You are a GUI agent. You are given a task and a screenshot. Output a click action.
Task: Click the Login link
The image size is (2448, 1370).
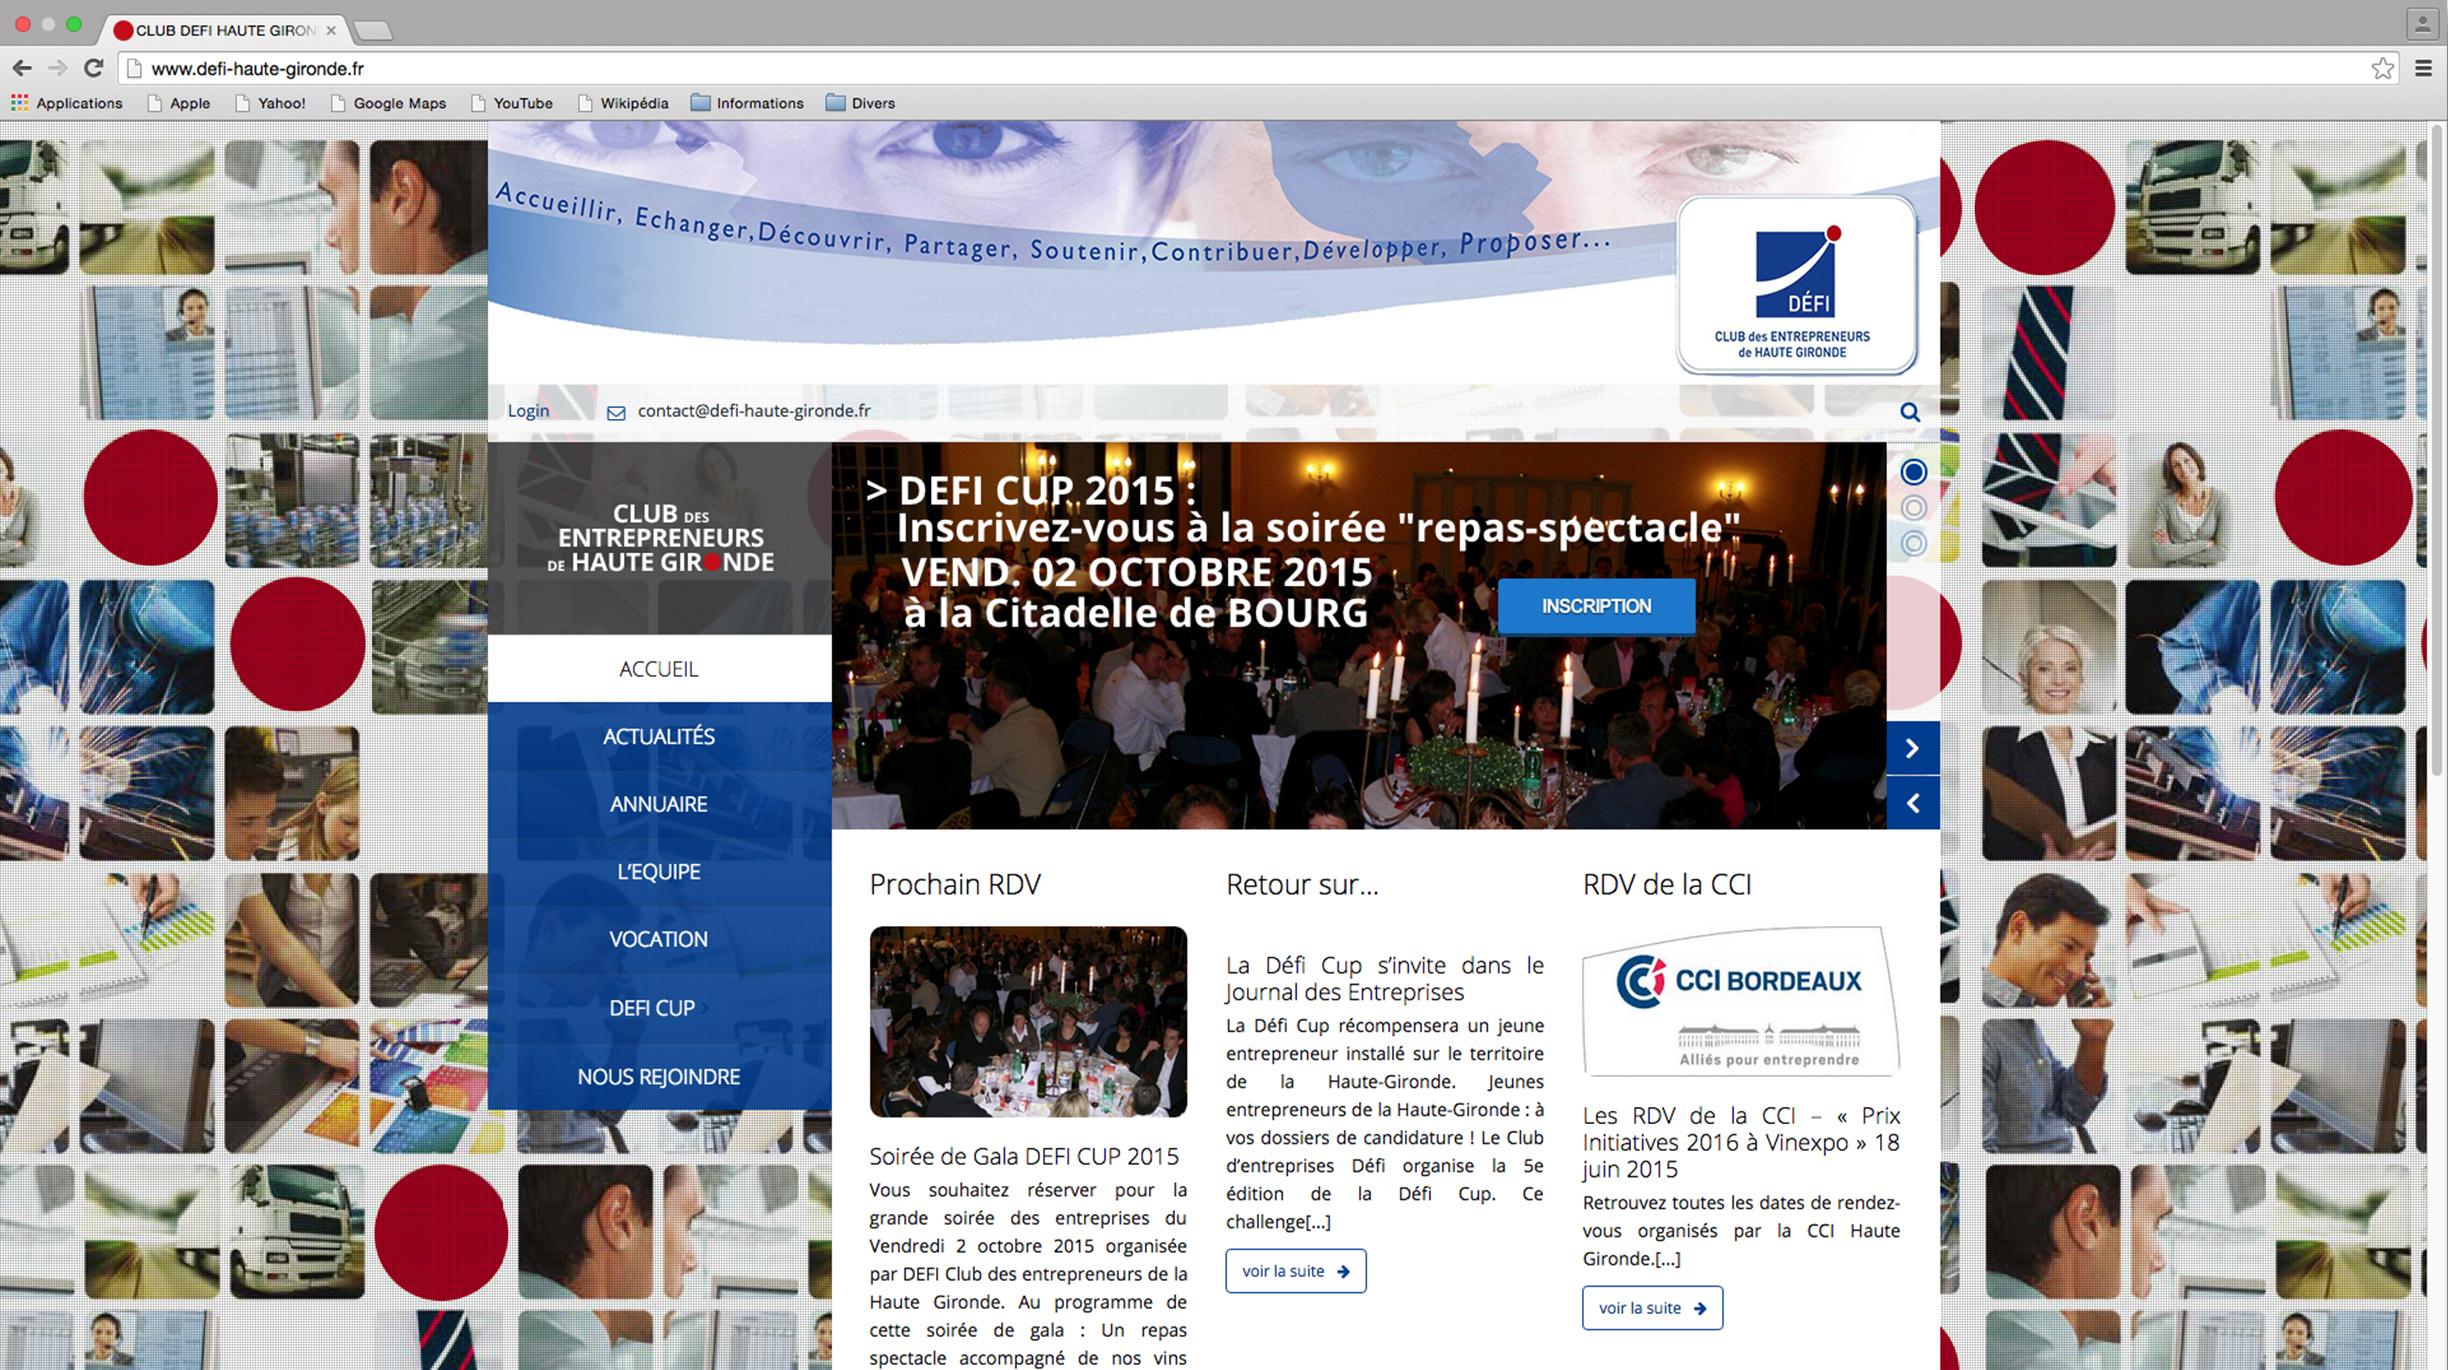pos(528,411)
